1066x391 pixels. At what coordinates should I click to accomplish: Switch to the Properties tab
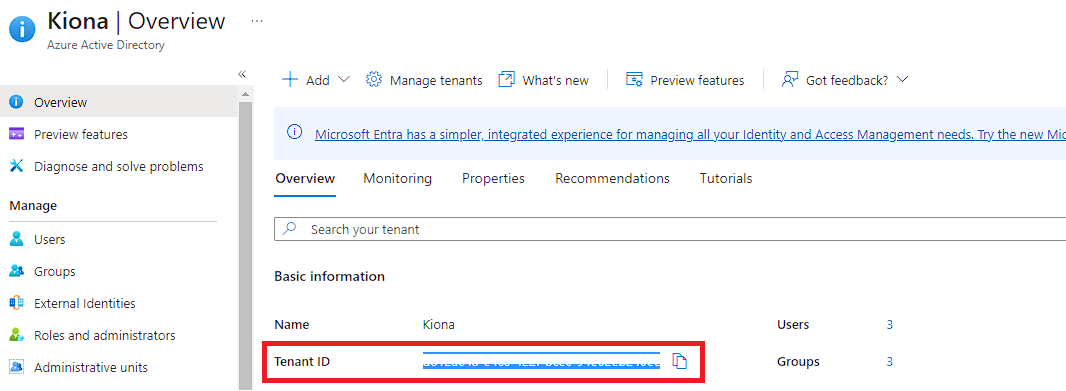coord(494,178)
